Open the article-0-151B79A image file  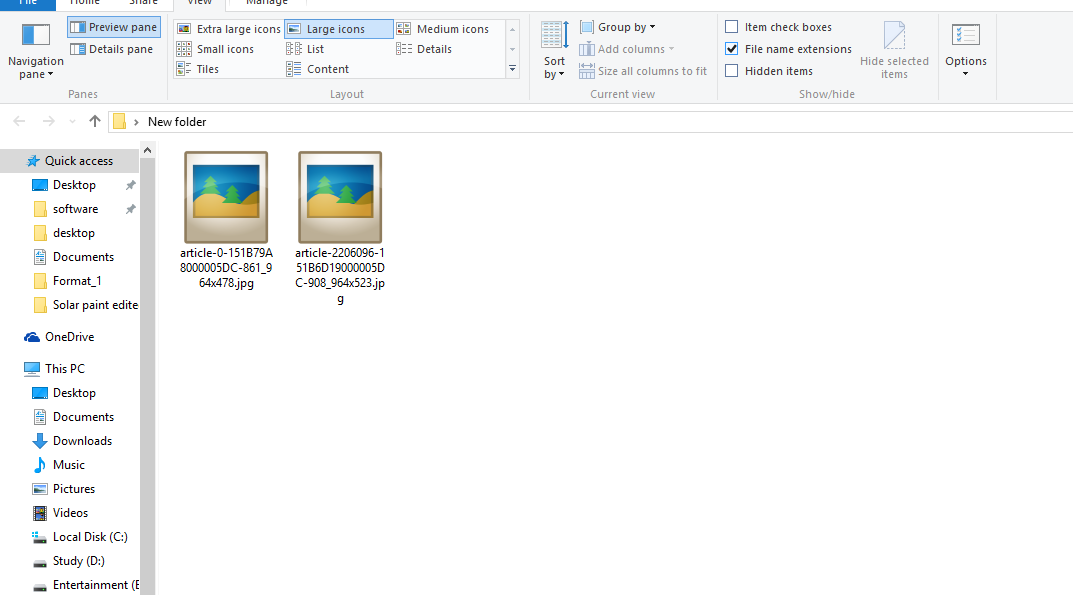(225, 196)
